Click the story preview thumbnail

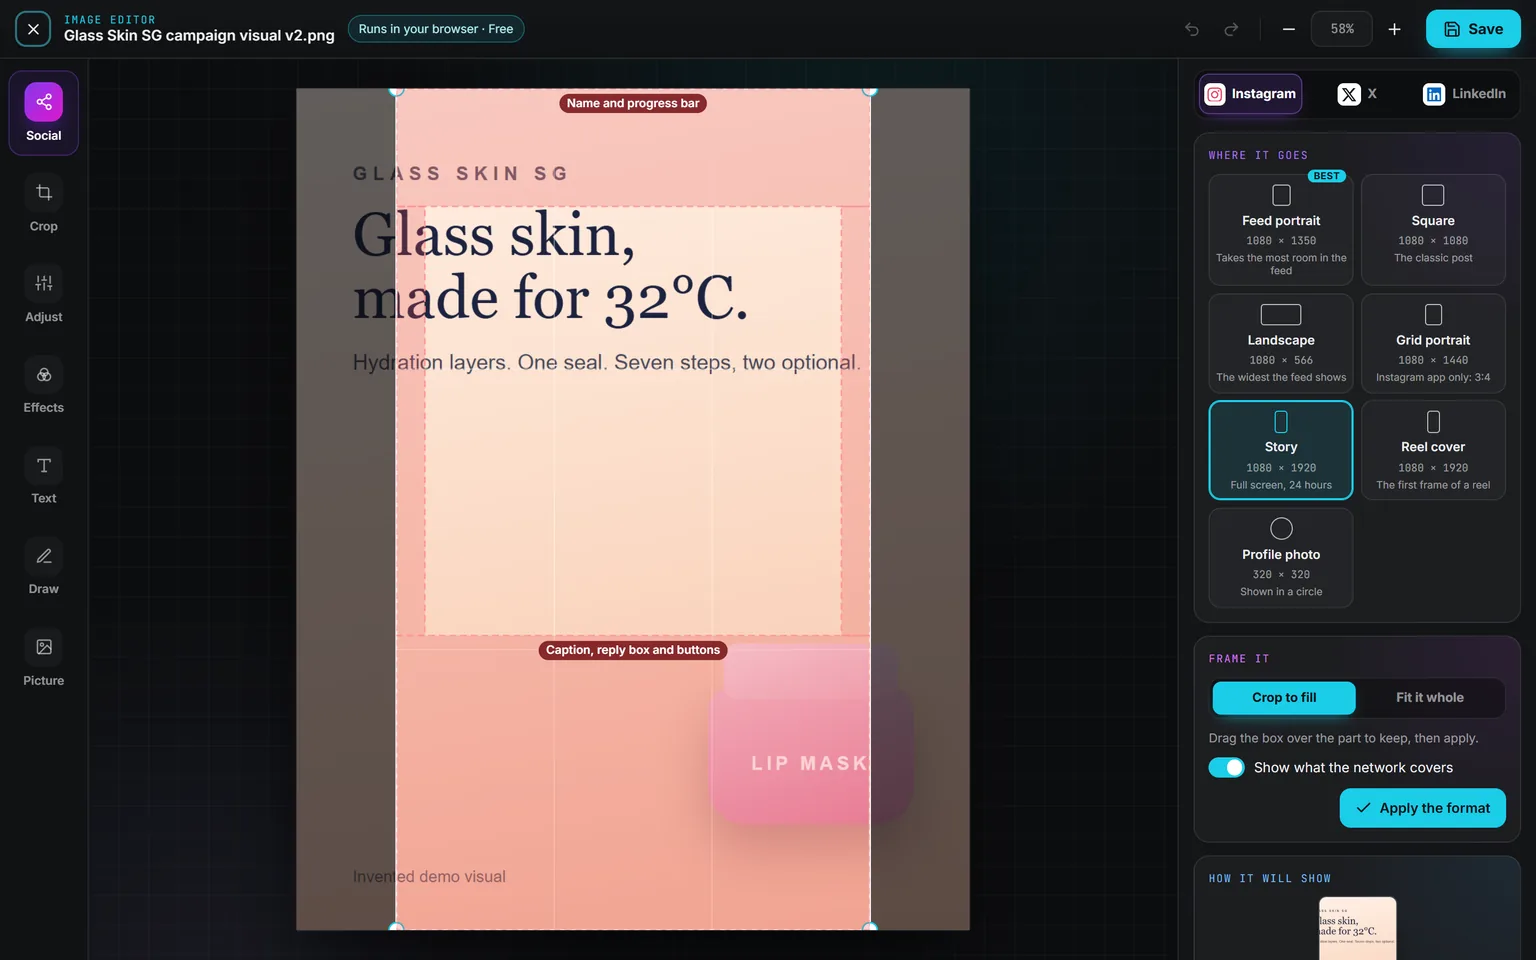tap(1357, 928)
